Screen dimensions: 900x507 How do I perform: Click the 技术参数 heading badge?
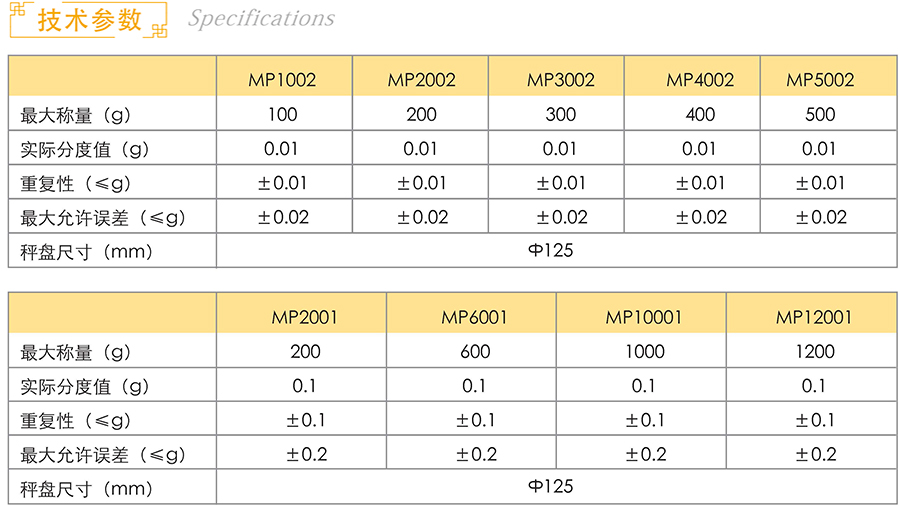(88, 20)
